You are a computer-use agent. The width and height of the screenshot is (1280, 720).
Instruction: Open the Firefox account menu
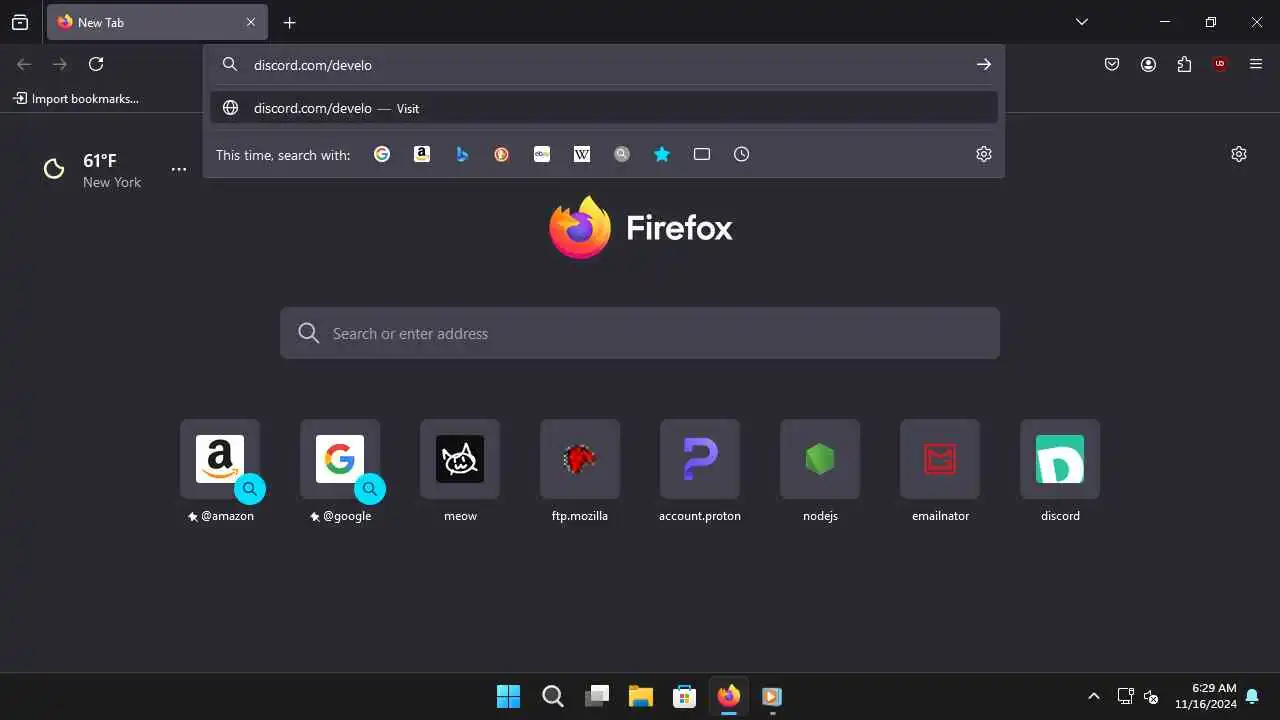pos(1148,64)
